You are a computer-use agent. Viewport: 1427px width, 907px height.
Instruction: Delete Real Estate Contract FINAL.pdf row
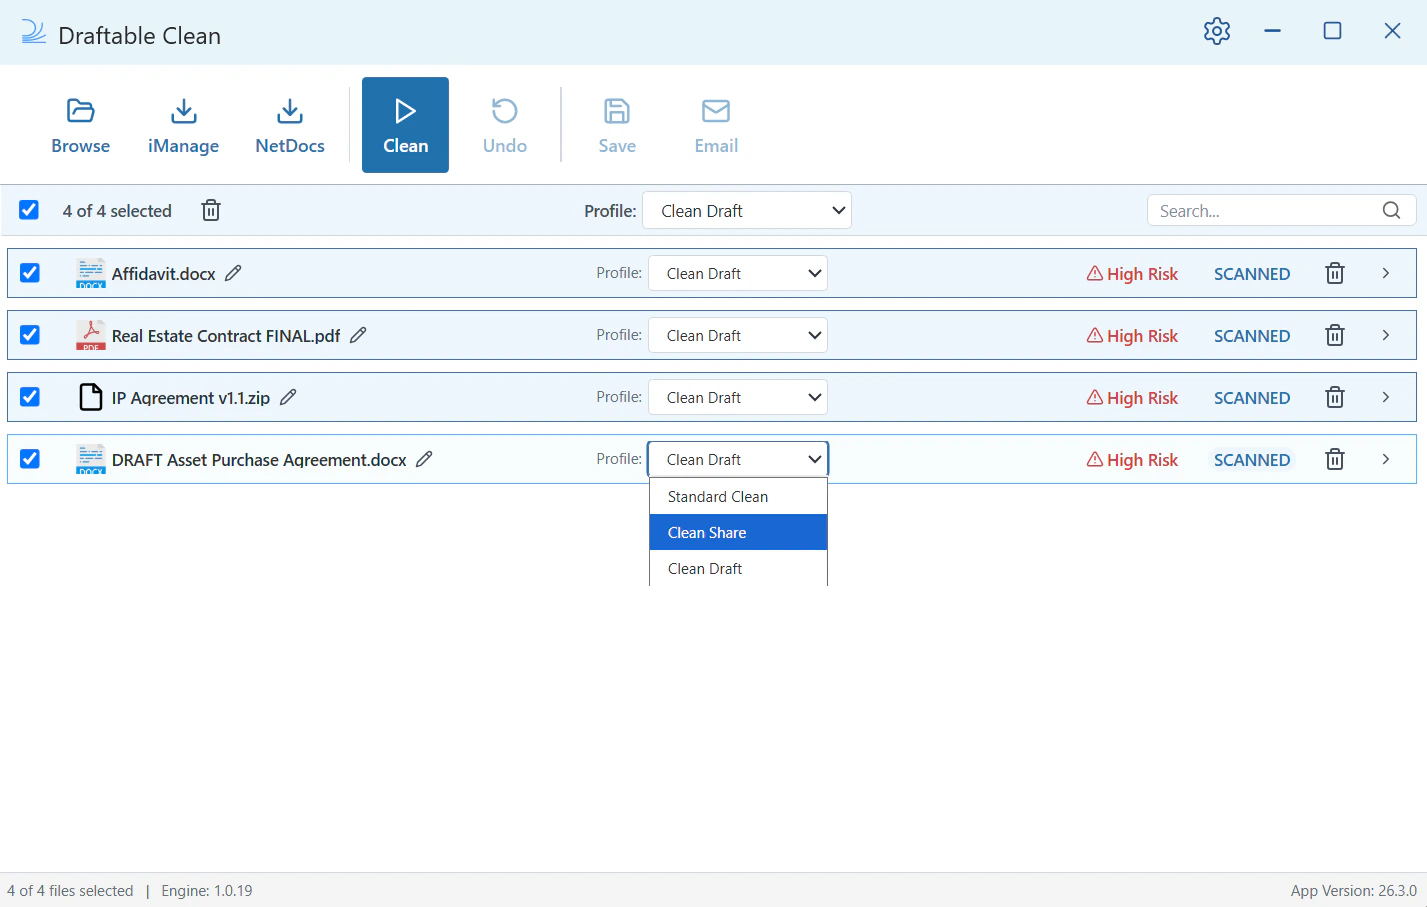1334,336
